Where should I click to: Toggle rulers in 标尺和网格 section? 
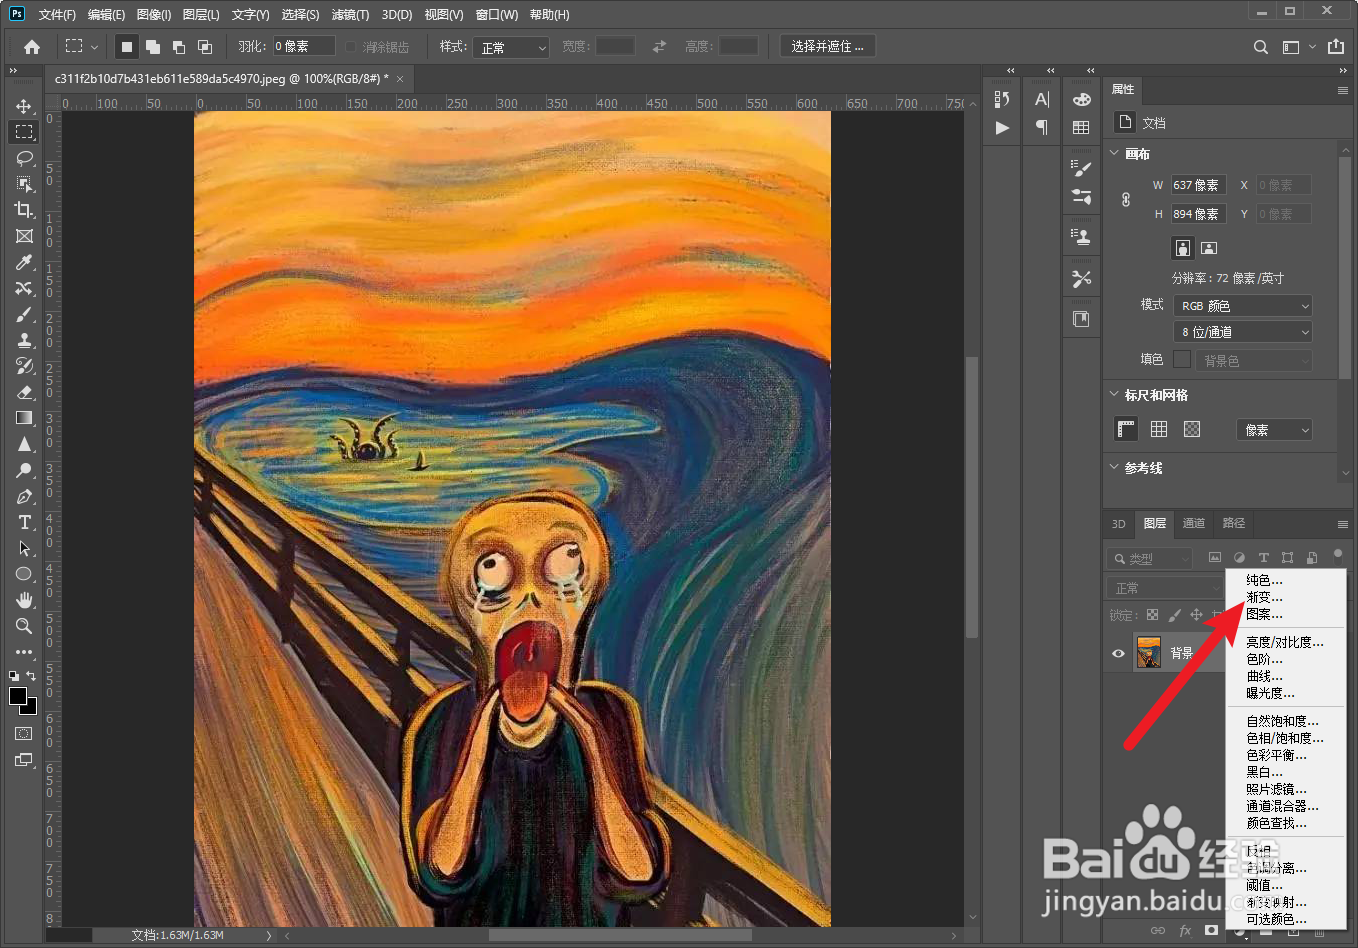pos(1126,429)
